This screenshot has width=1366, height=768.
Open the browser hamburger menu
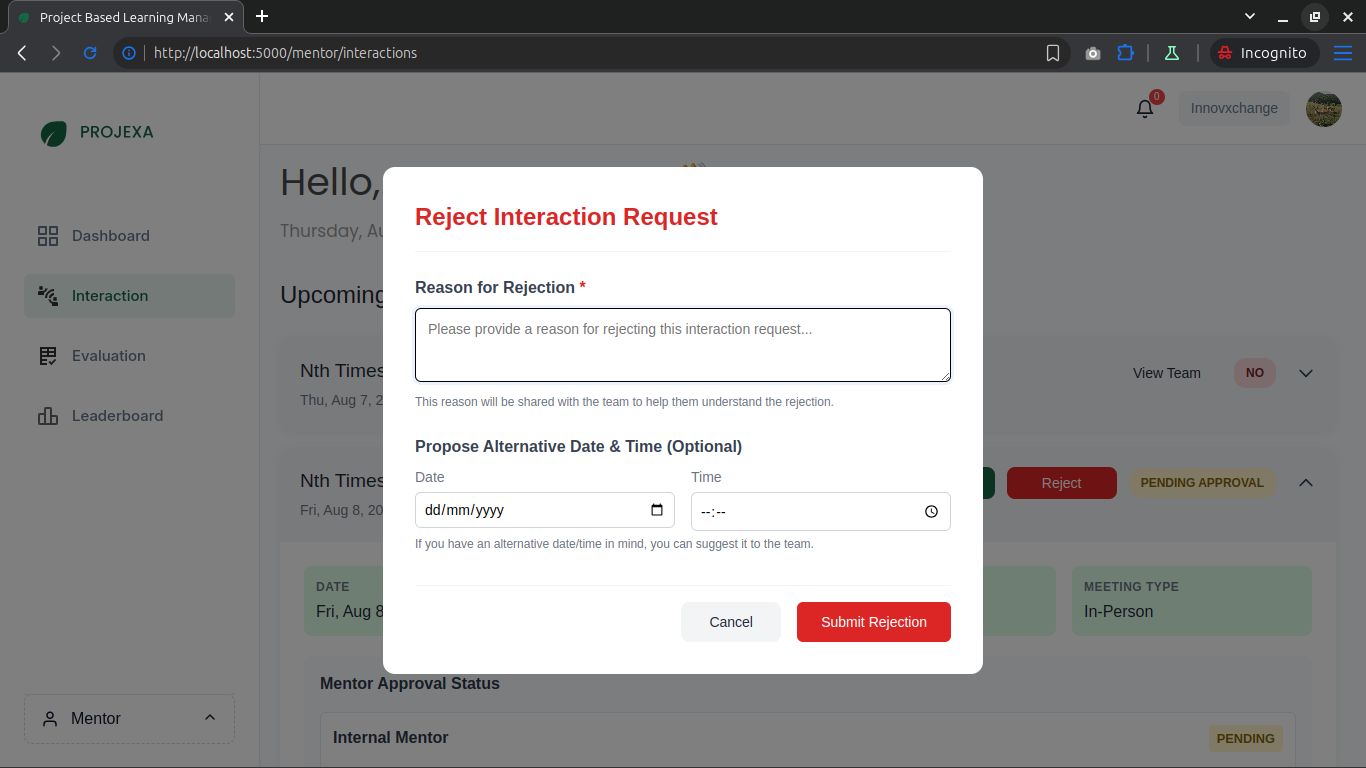[1343, 52]
